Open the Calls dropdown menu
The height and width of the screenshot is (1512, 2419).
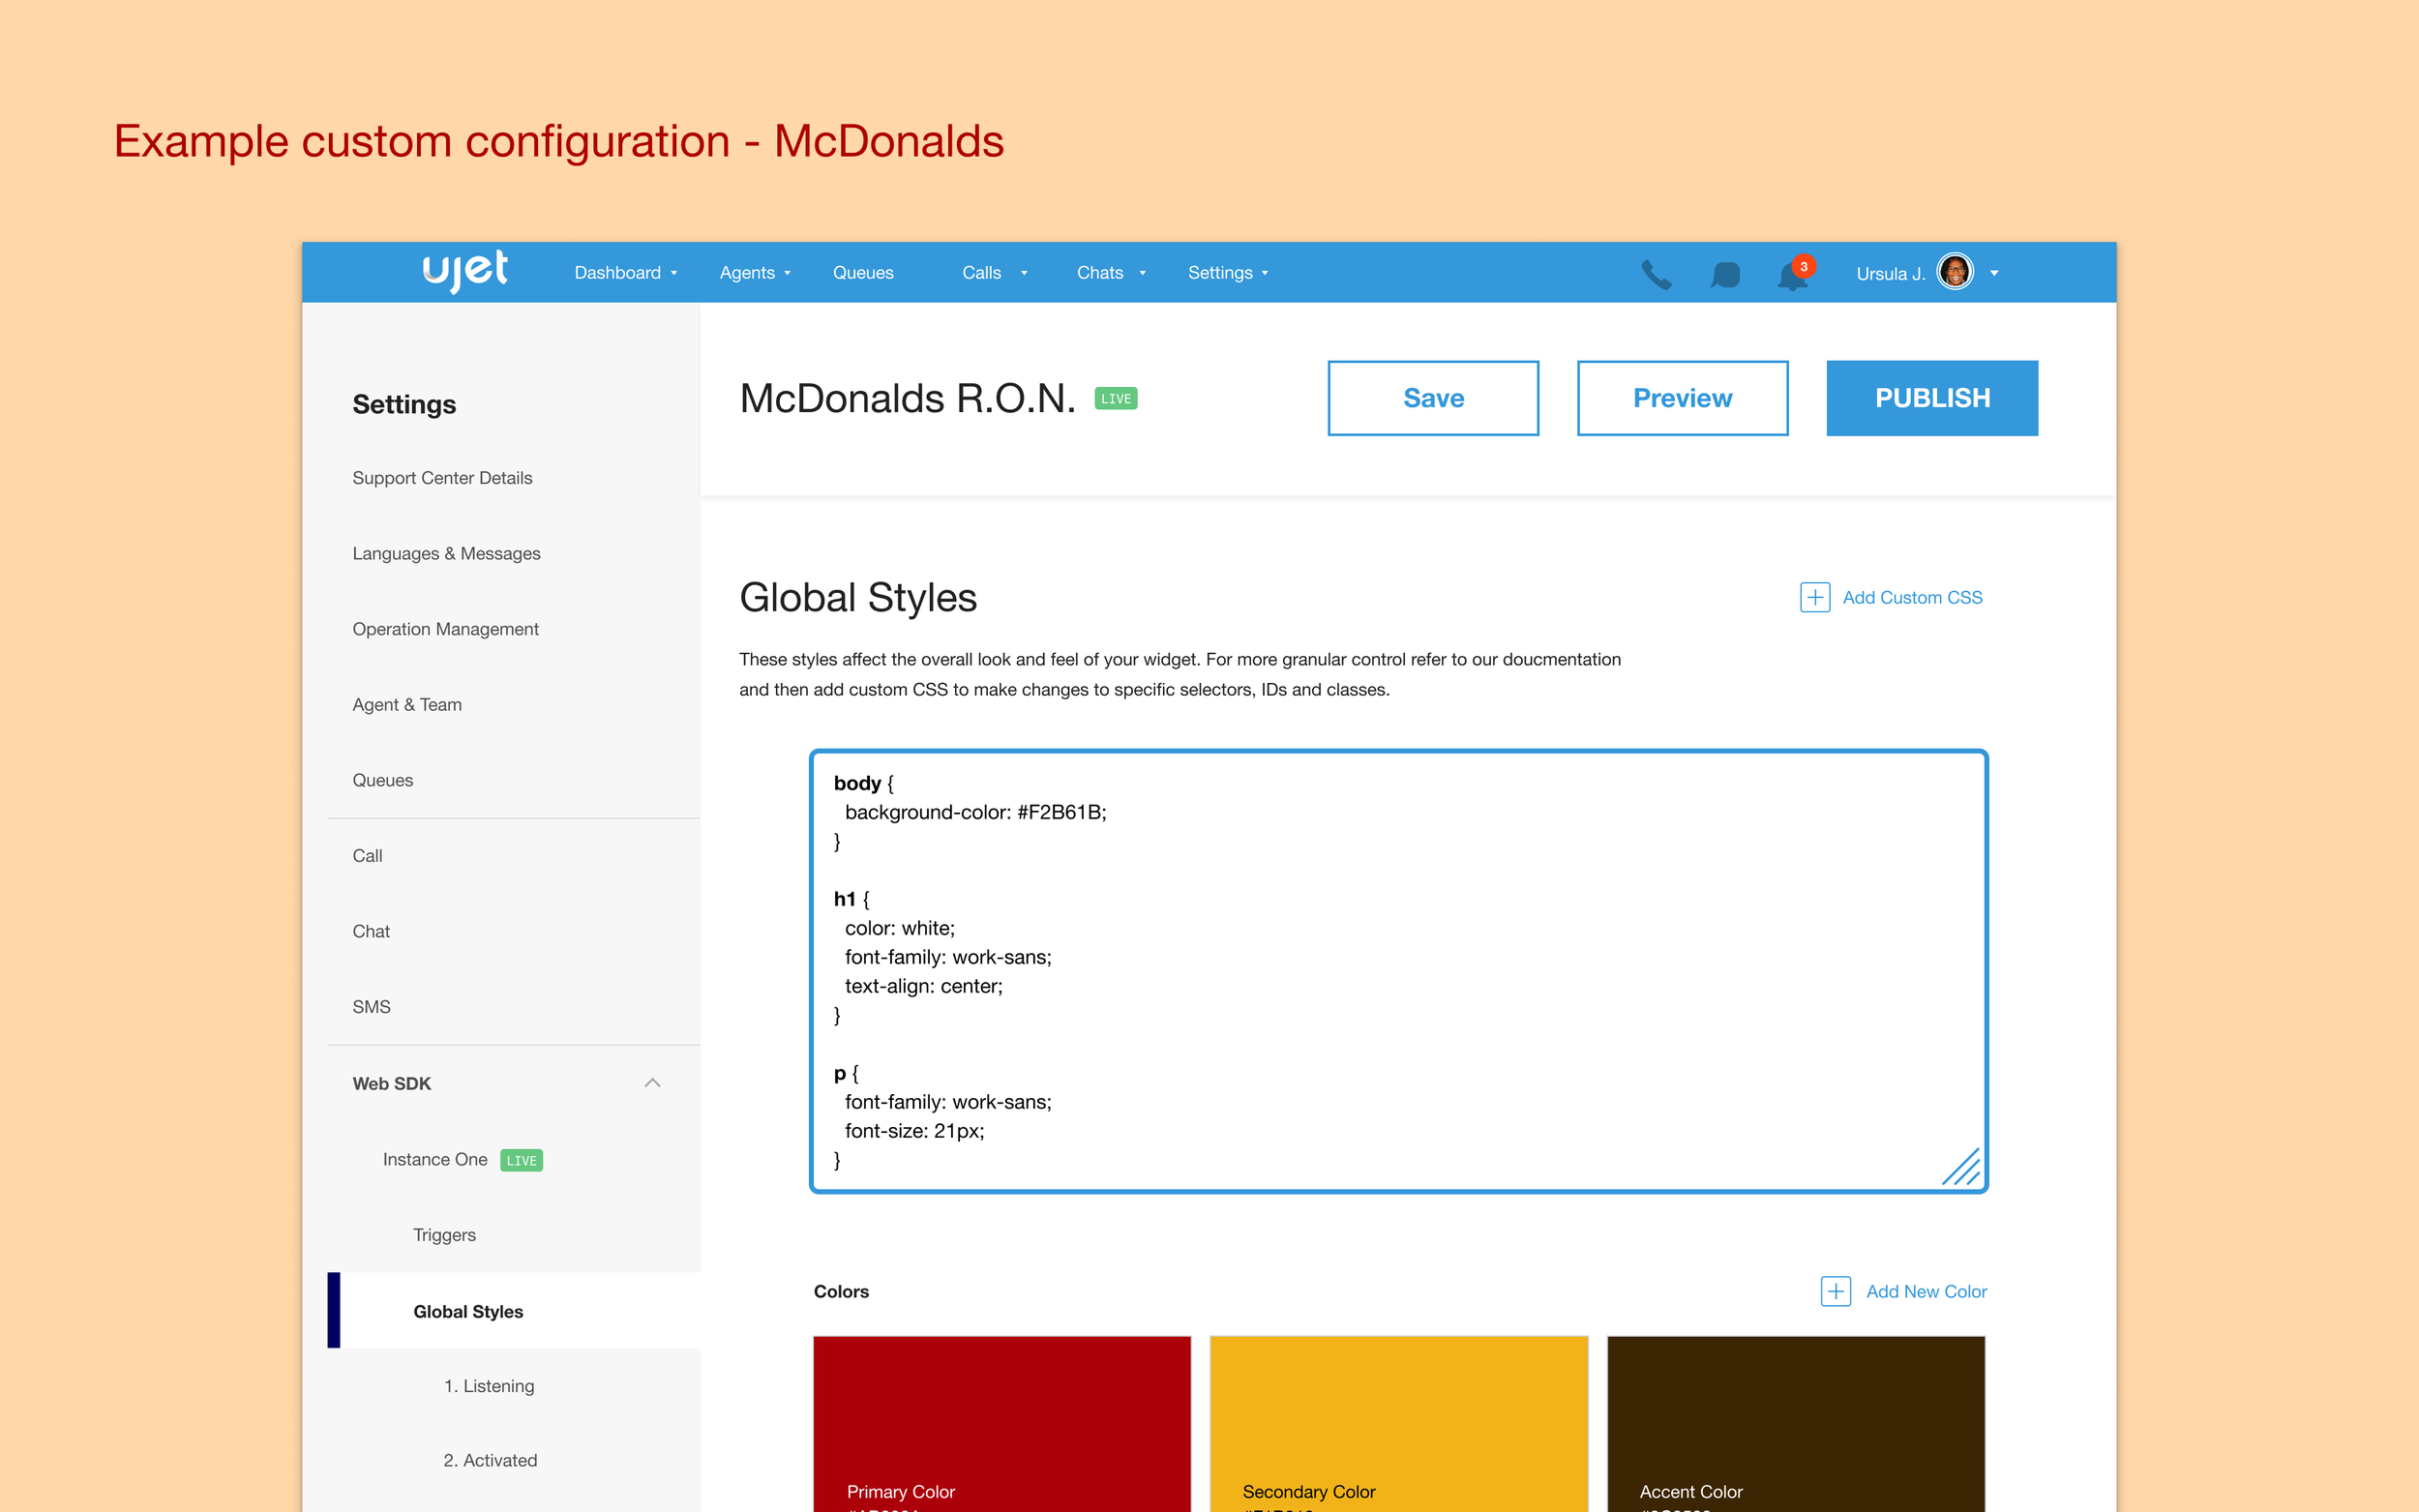995,273
